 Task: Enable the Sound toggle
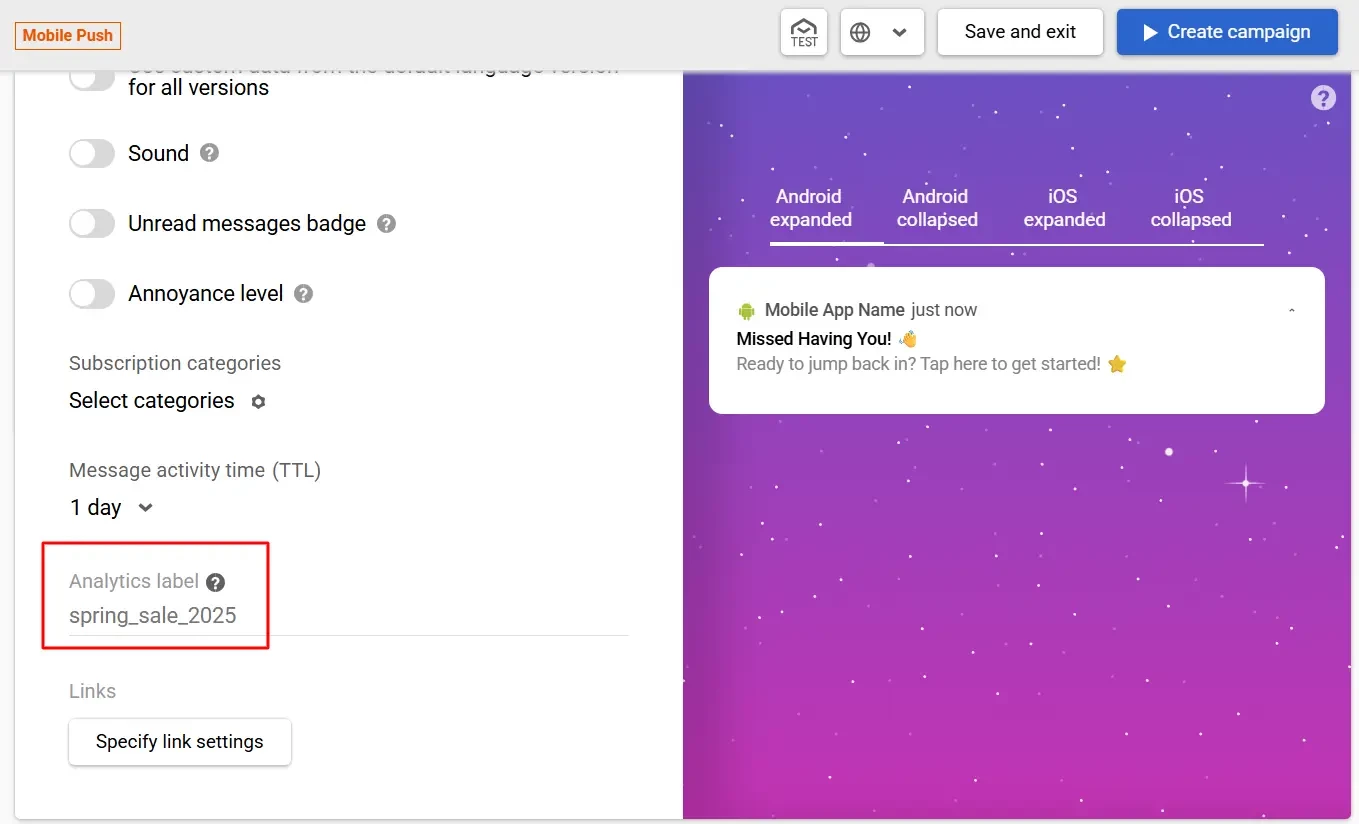[x=92, y=153]
